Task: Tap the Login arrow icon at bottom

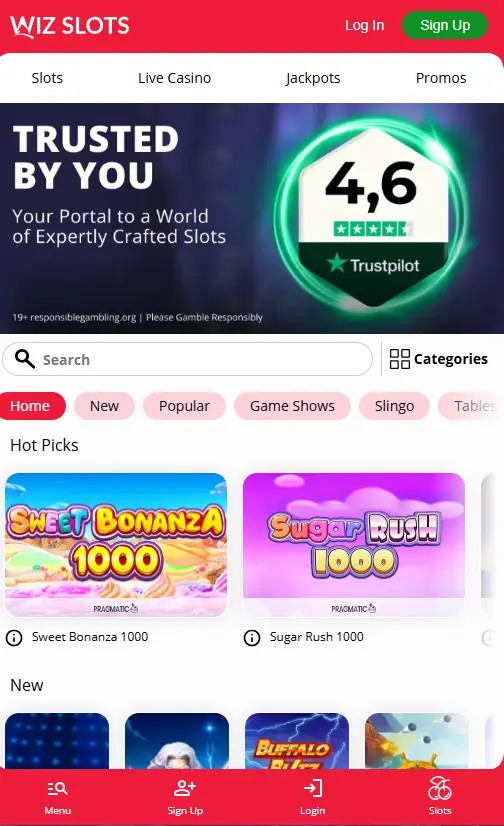Action: (313, 789)
